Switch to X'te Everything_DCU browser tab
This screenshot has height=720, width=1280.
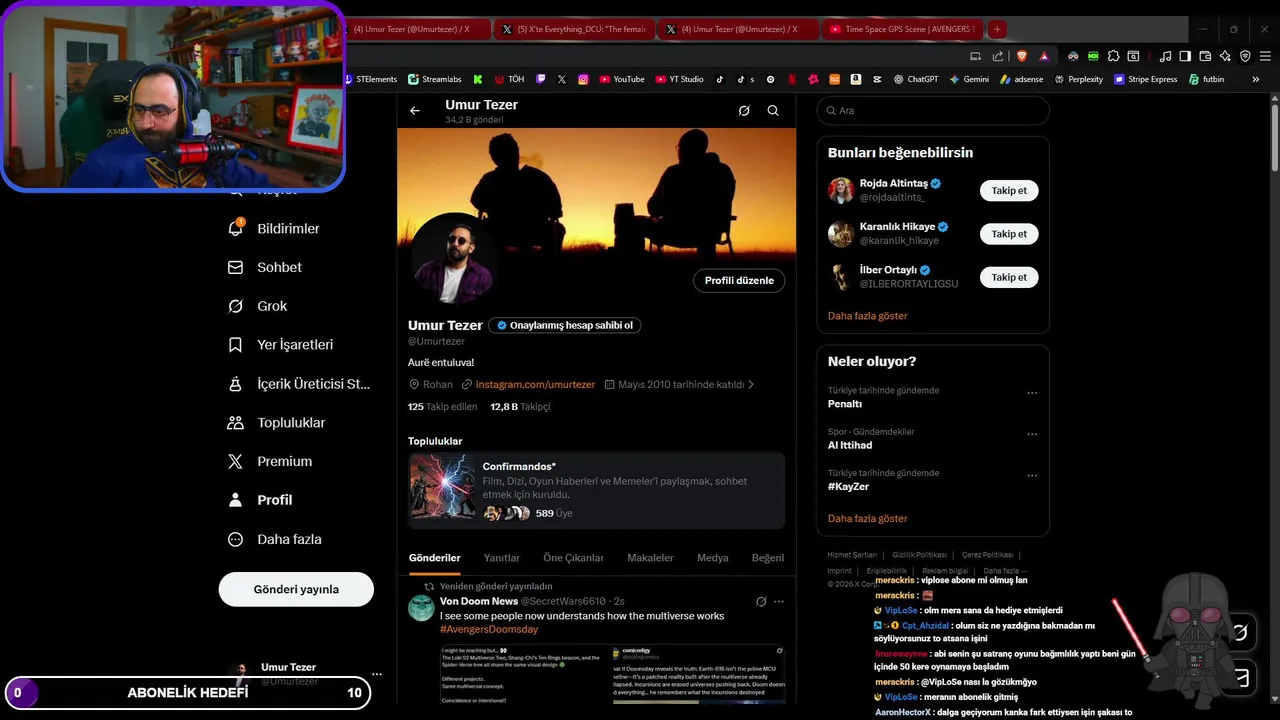(x=575, y=29)
